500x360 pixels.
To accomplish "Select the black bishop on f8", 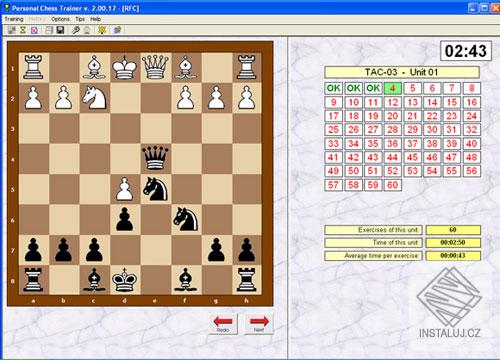I will [x=186, y=280].
